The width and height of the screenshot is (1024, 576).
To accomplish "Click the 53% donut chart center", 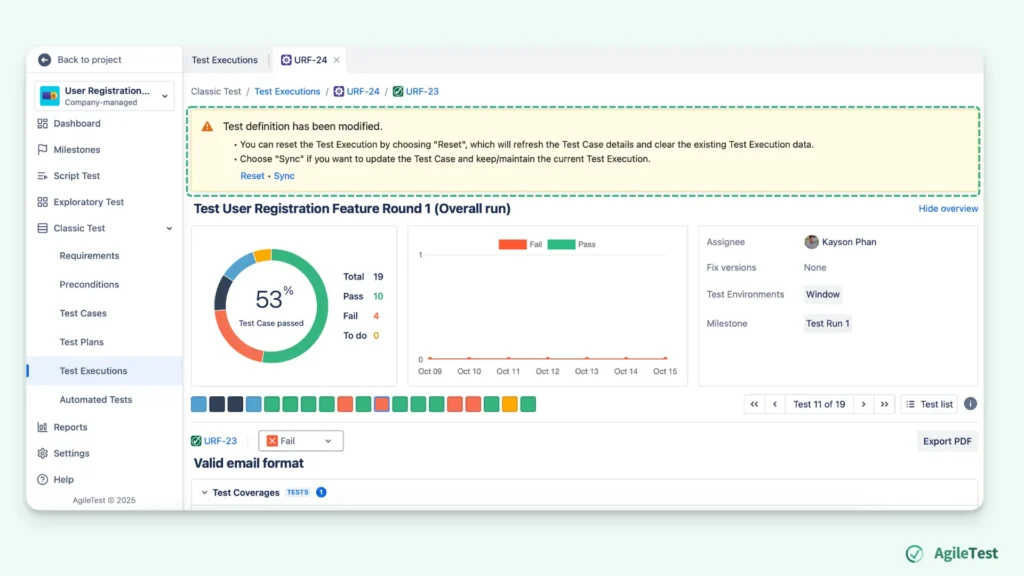I will pos(271,306).
